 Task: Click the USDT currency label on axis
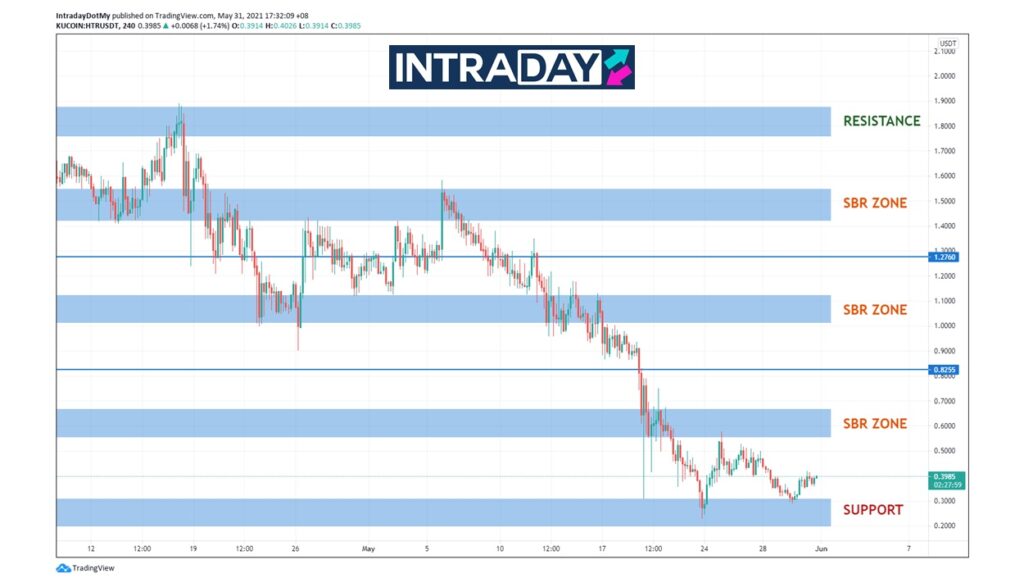(x=947, y=43)
